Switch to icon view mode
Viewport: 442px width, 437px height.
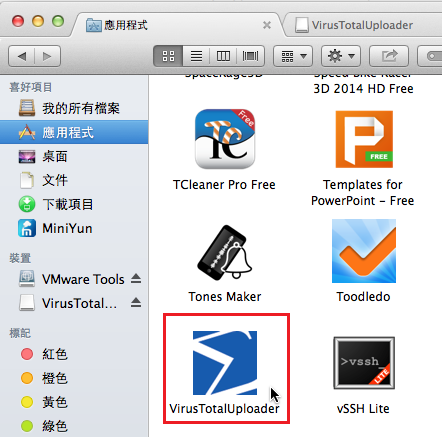click(168, 56)
